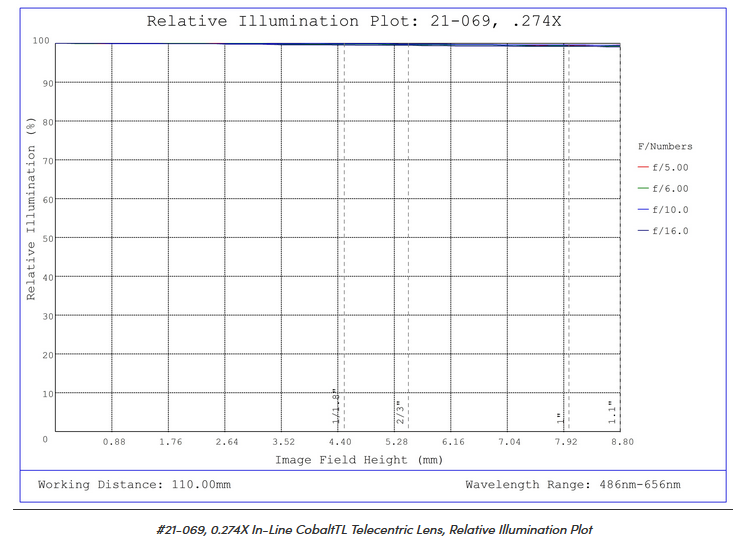
Task: Select the Wavelength Range 486nm-656nm text
Action: click(572, 485)
